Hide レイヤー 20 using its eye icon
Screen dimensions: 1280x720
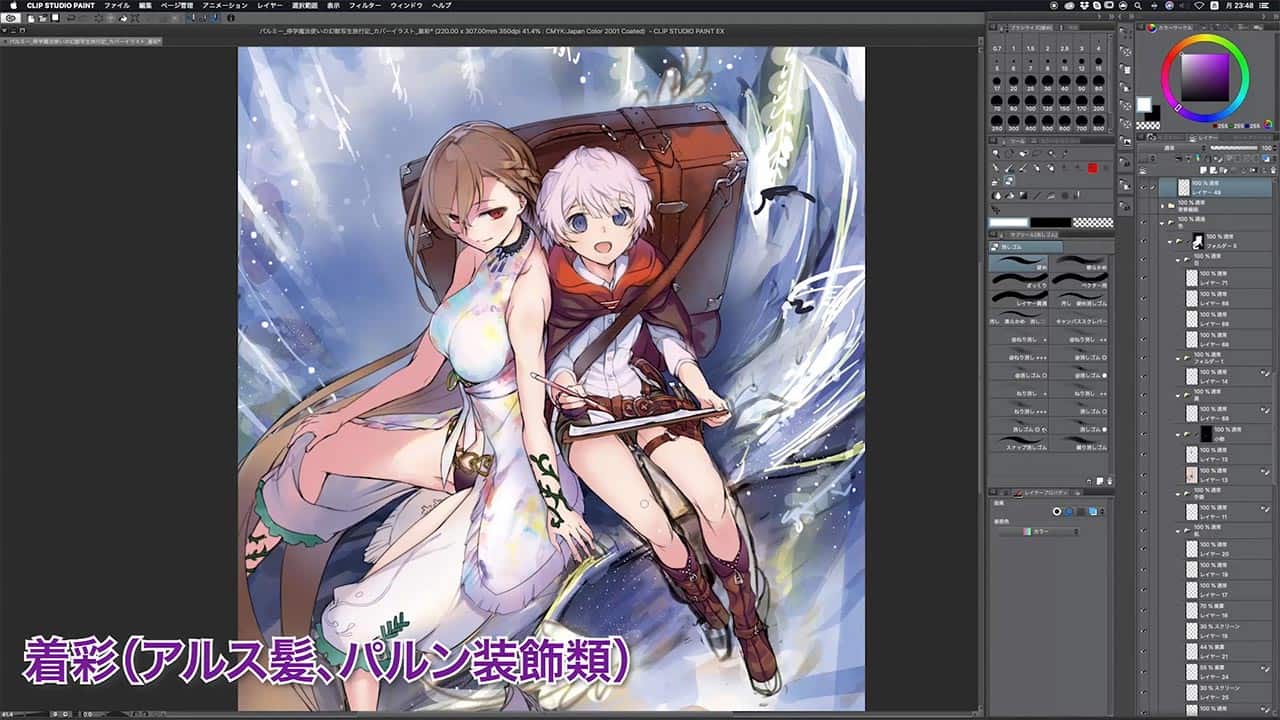[x=1144, y=550]
